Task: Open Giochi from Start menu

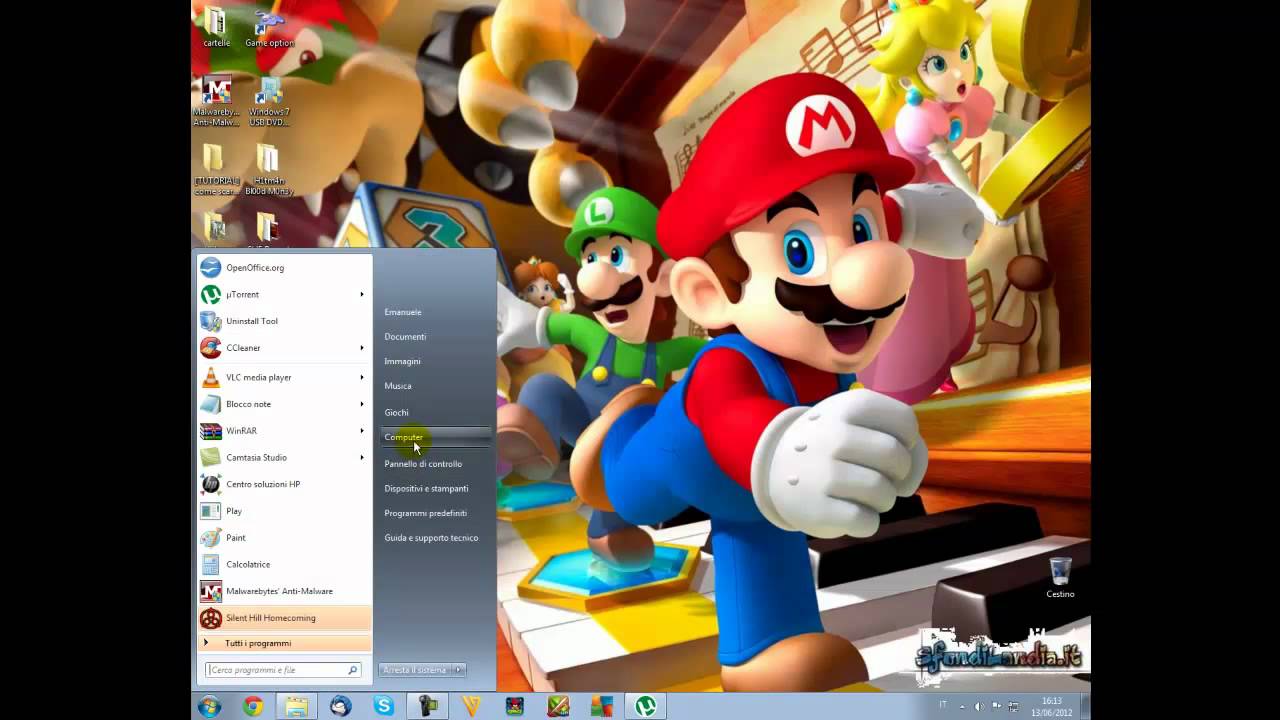Action: [x=396, y=412]
